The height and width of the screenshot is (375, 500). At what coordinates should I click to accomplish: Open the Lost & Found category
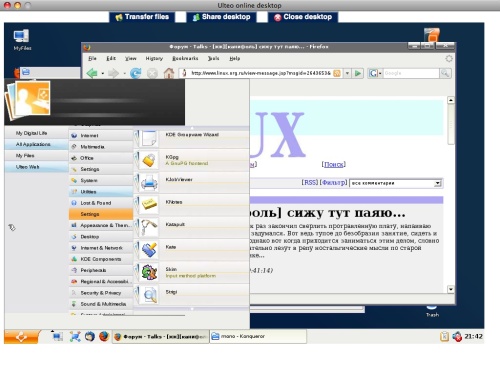101,203
